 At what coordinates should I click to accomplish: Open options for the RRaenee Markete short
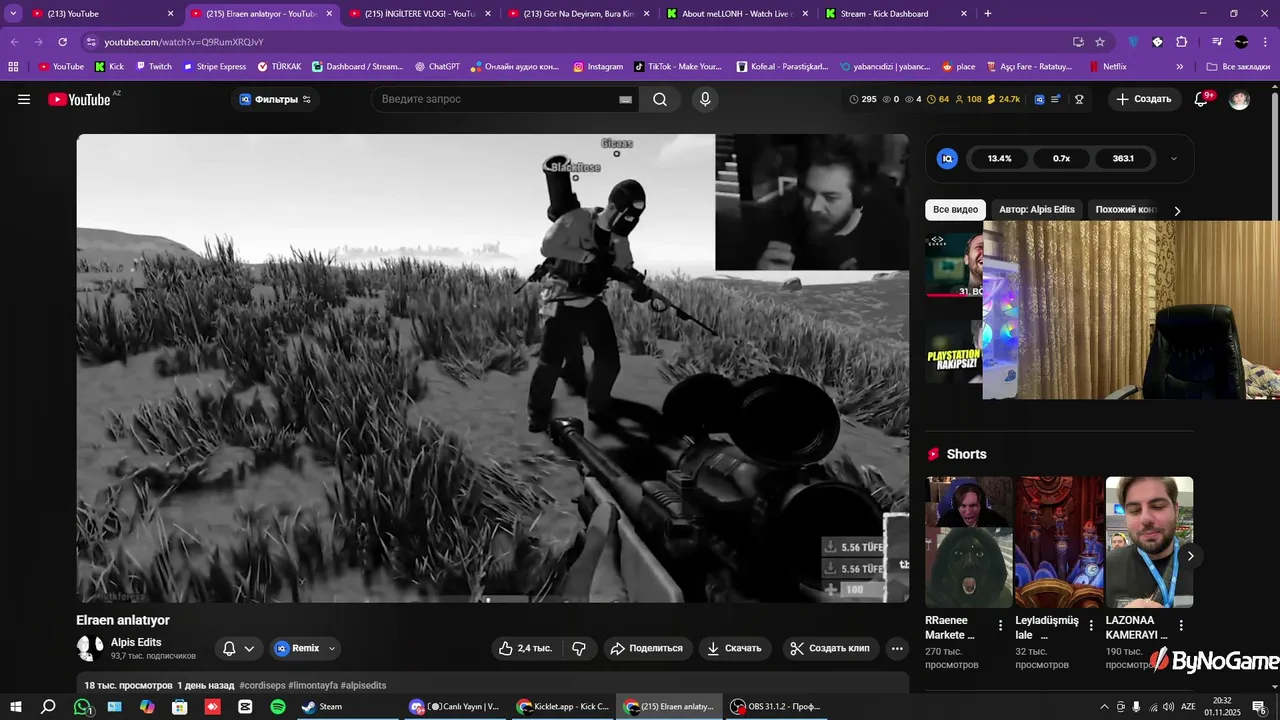click(1000, 626)
